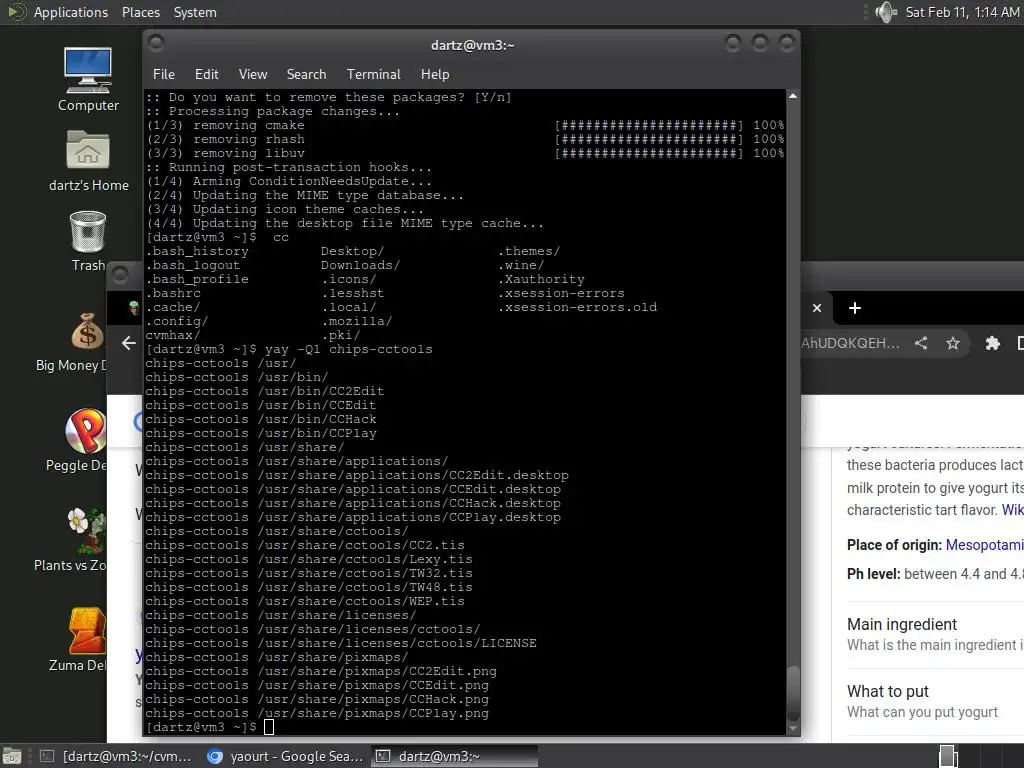This screenshot has width=1024, height=768.
Task: Click the /usr/bin/CCHack line in terminal
Action: pyautogui.click(x=261, y=419)
